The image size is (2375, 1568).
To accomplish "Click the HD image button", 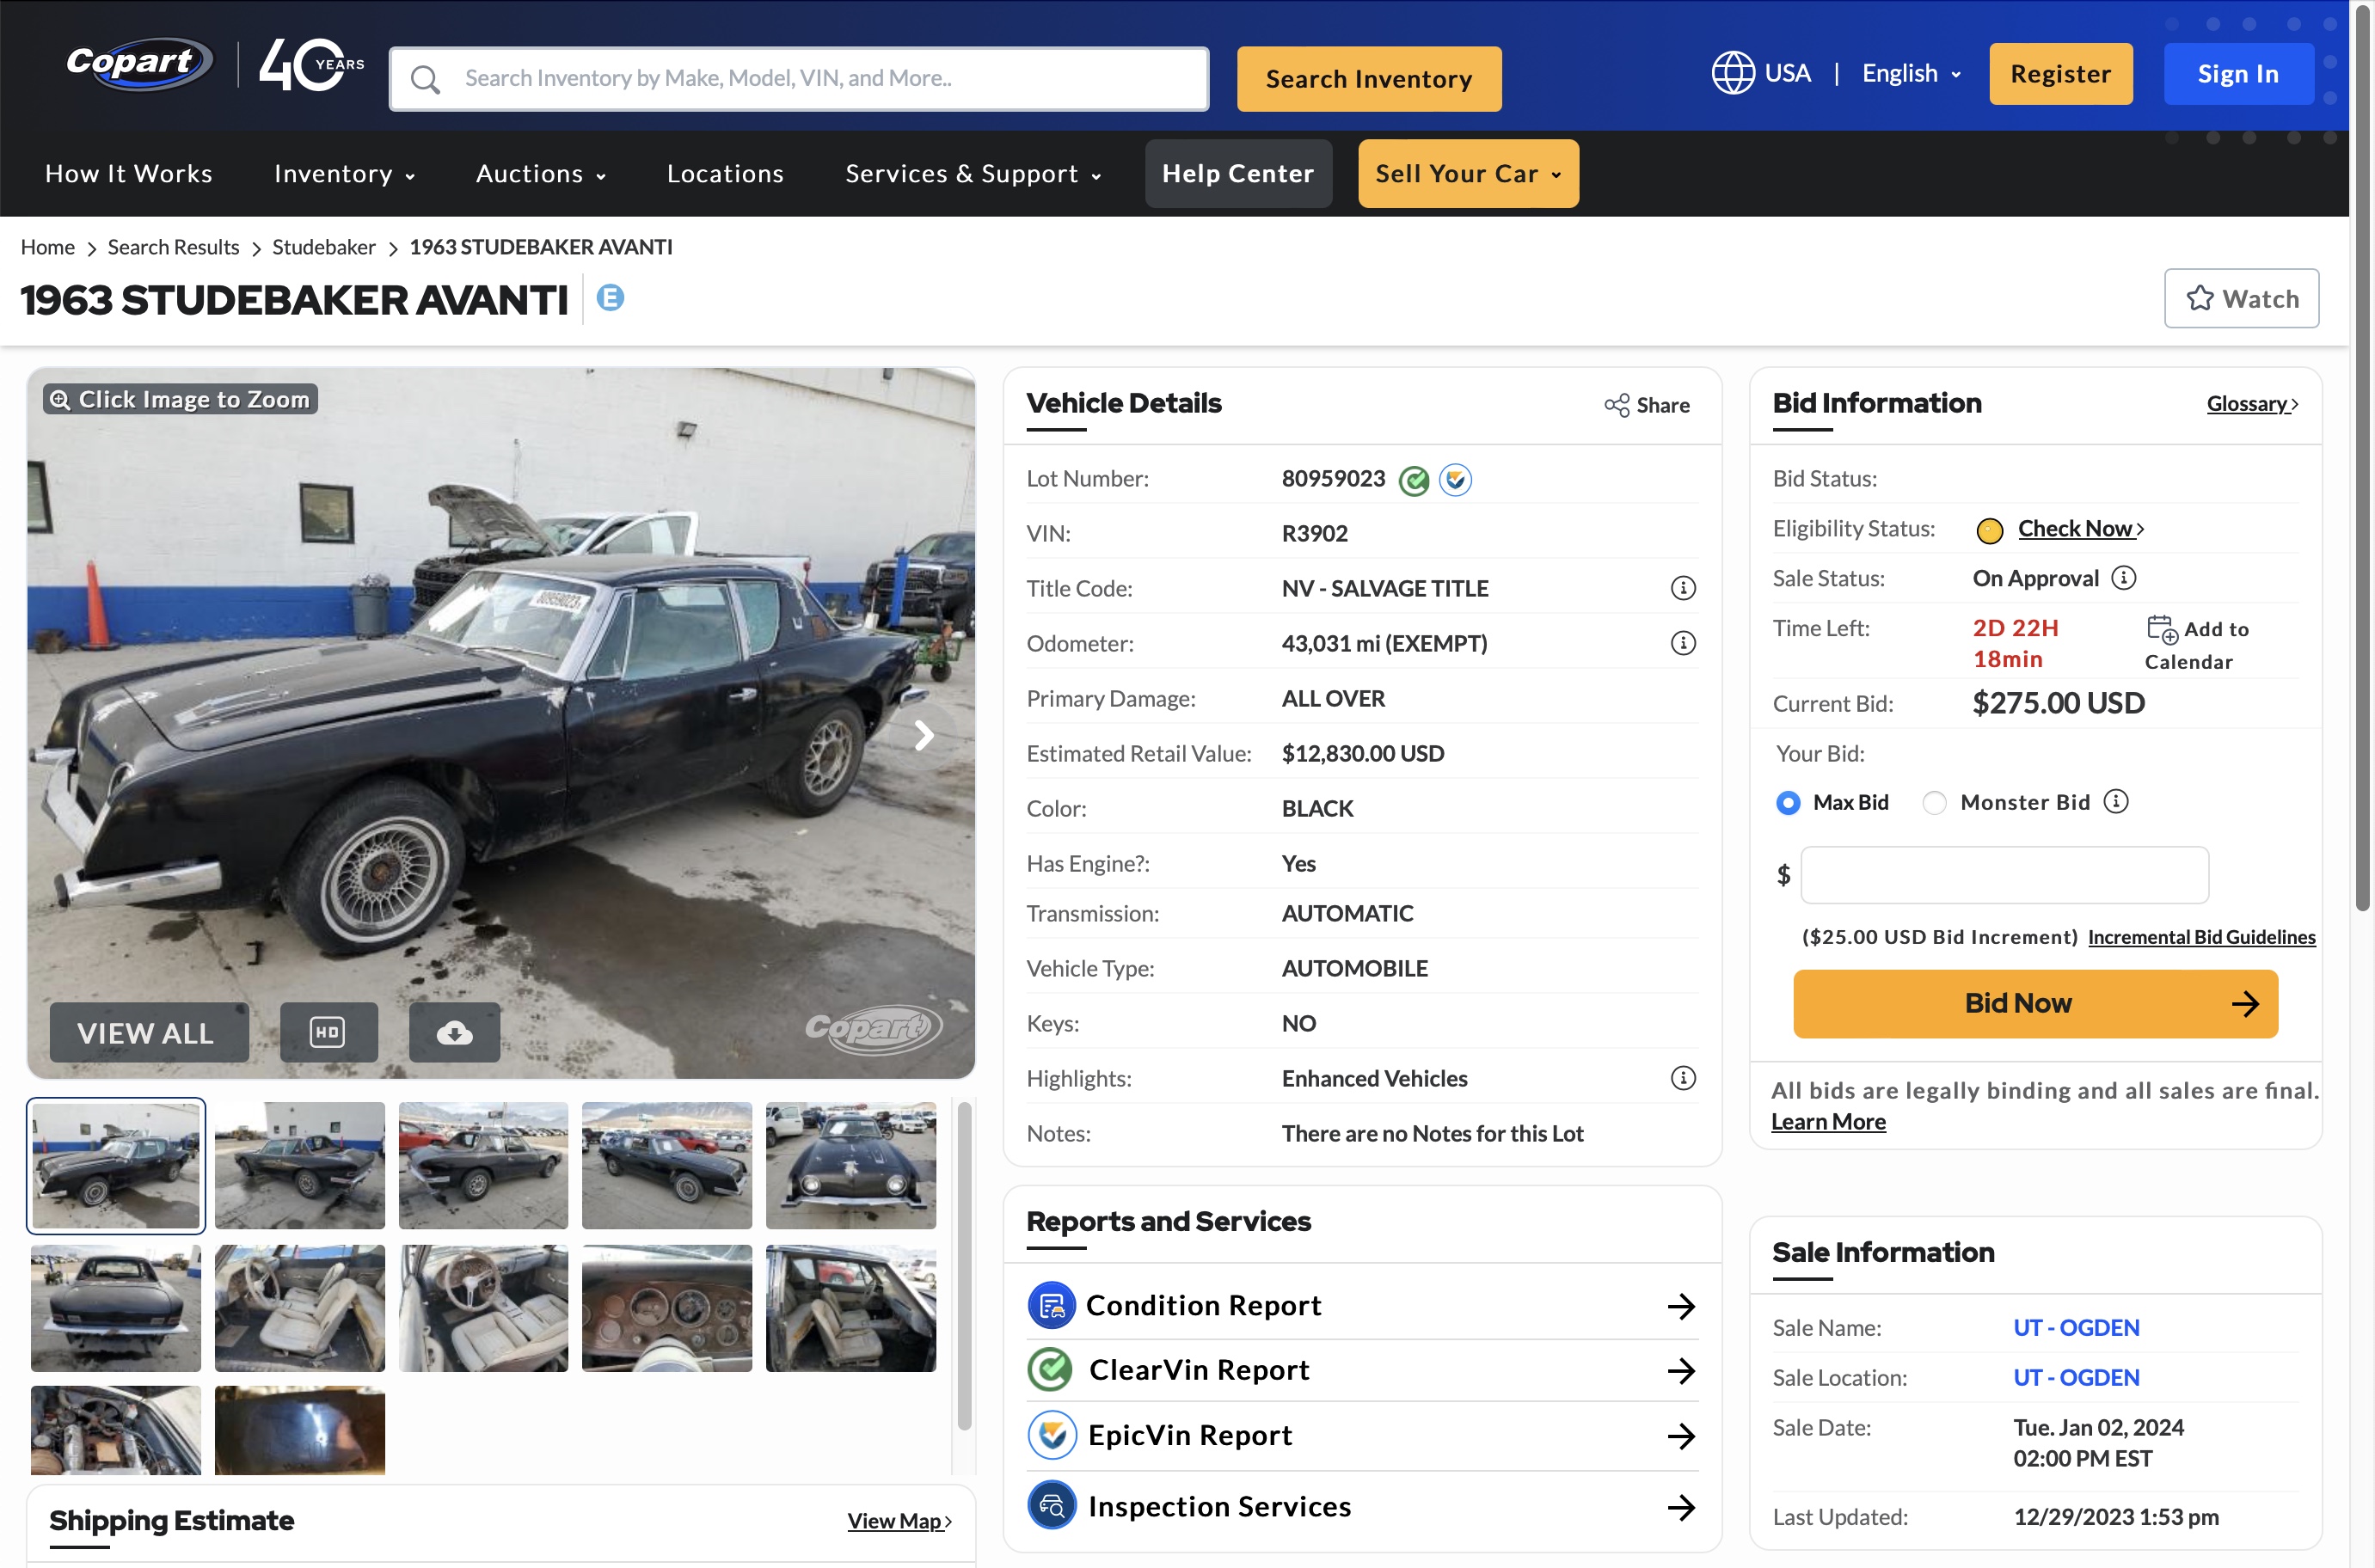I will (328, 1032).
